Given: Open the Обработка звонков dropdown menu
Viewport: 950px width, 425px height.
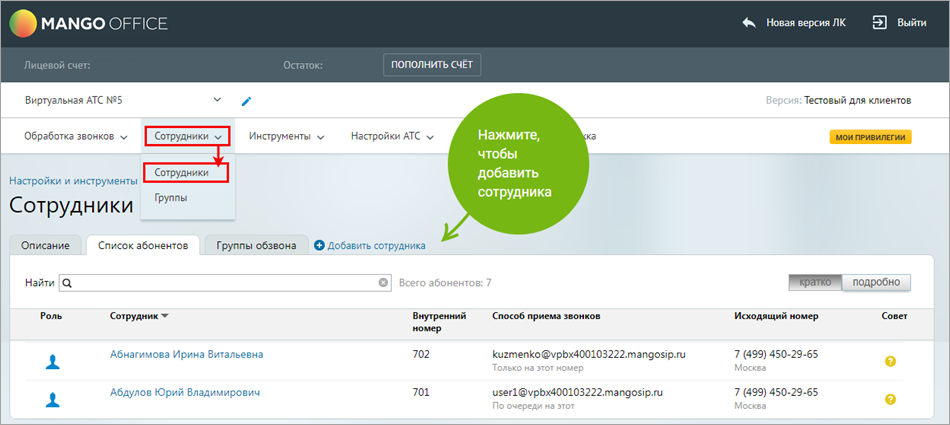Looking at the screenshot, I should pyautogui.click(x=76, y=137).
